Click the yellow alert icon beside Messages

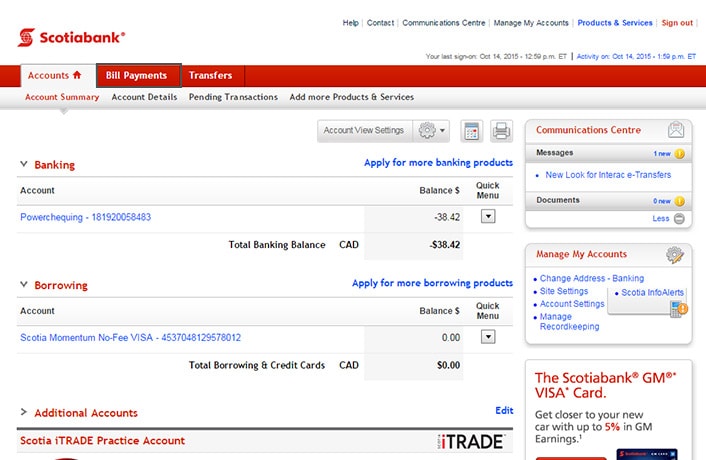coord(680,154)
